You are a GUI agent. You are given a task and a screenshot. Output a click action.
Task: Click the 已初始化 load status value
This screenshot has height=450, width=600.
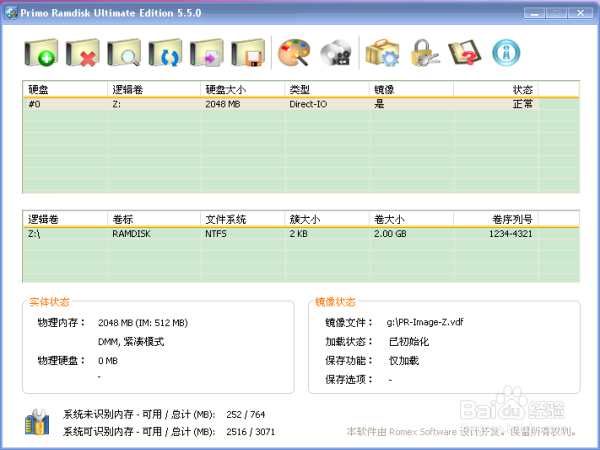coord(409,341)
